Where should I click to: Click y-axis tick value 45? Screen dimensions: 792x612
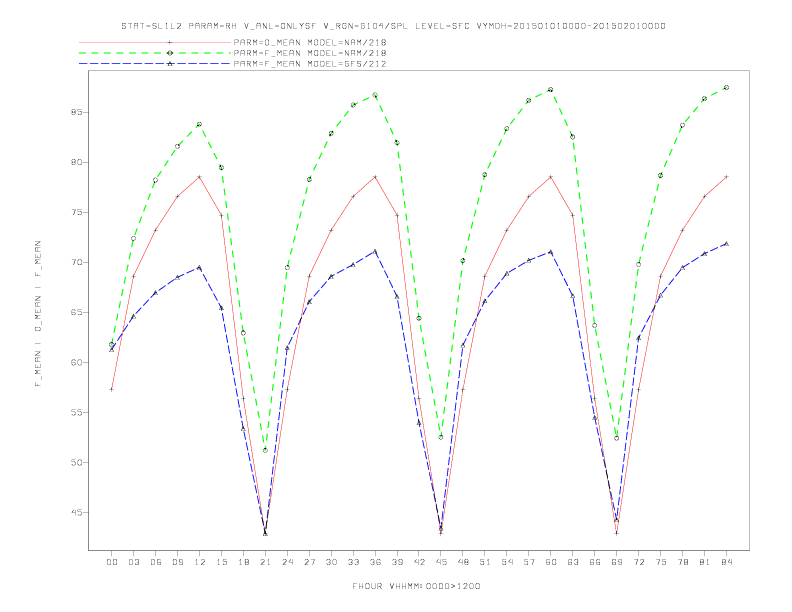[x=77, y=513]
